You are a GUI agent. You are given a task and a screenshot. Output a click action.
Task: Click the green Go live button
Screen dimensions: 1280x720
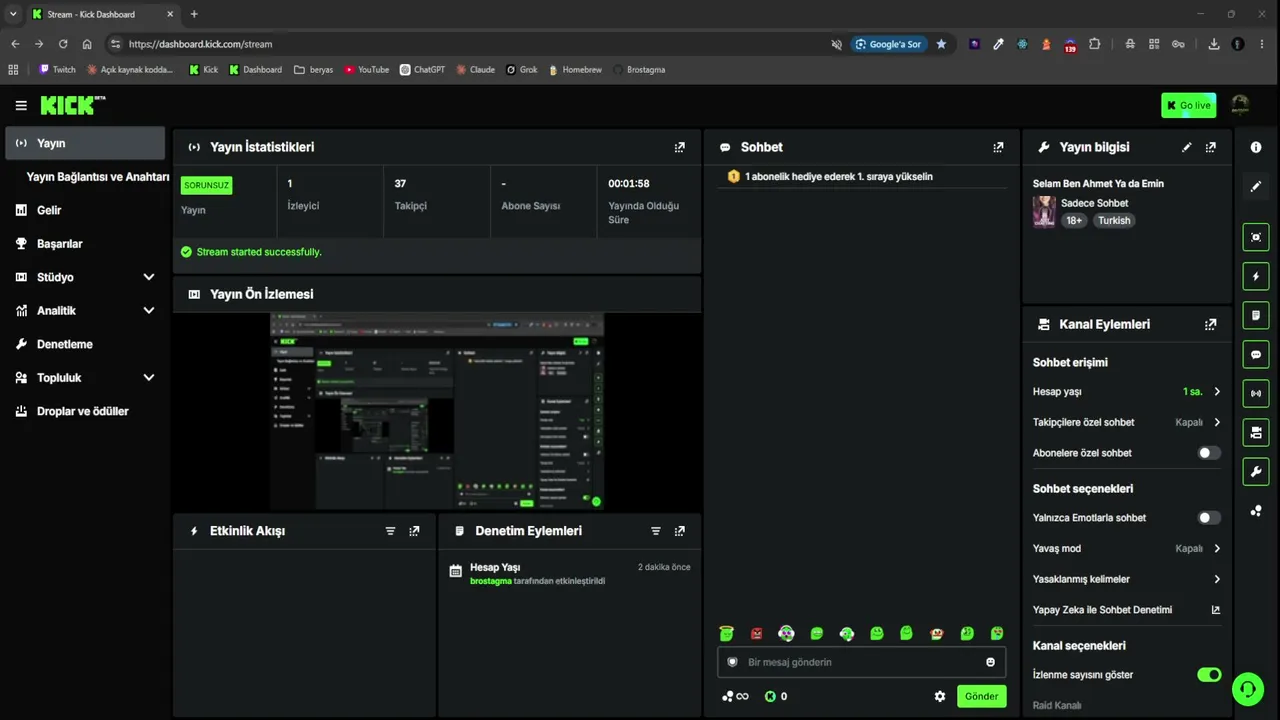1188,105
